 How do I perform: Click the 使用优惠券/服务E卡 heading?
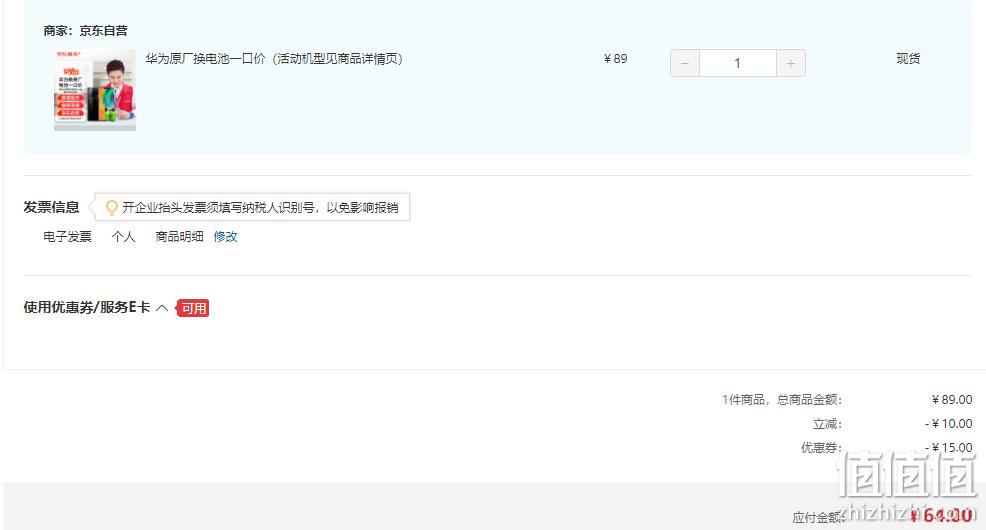coord(87,307)
